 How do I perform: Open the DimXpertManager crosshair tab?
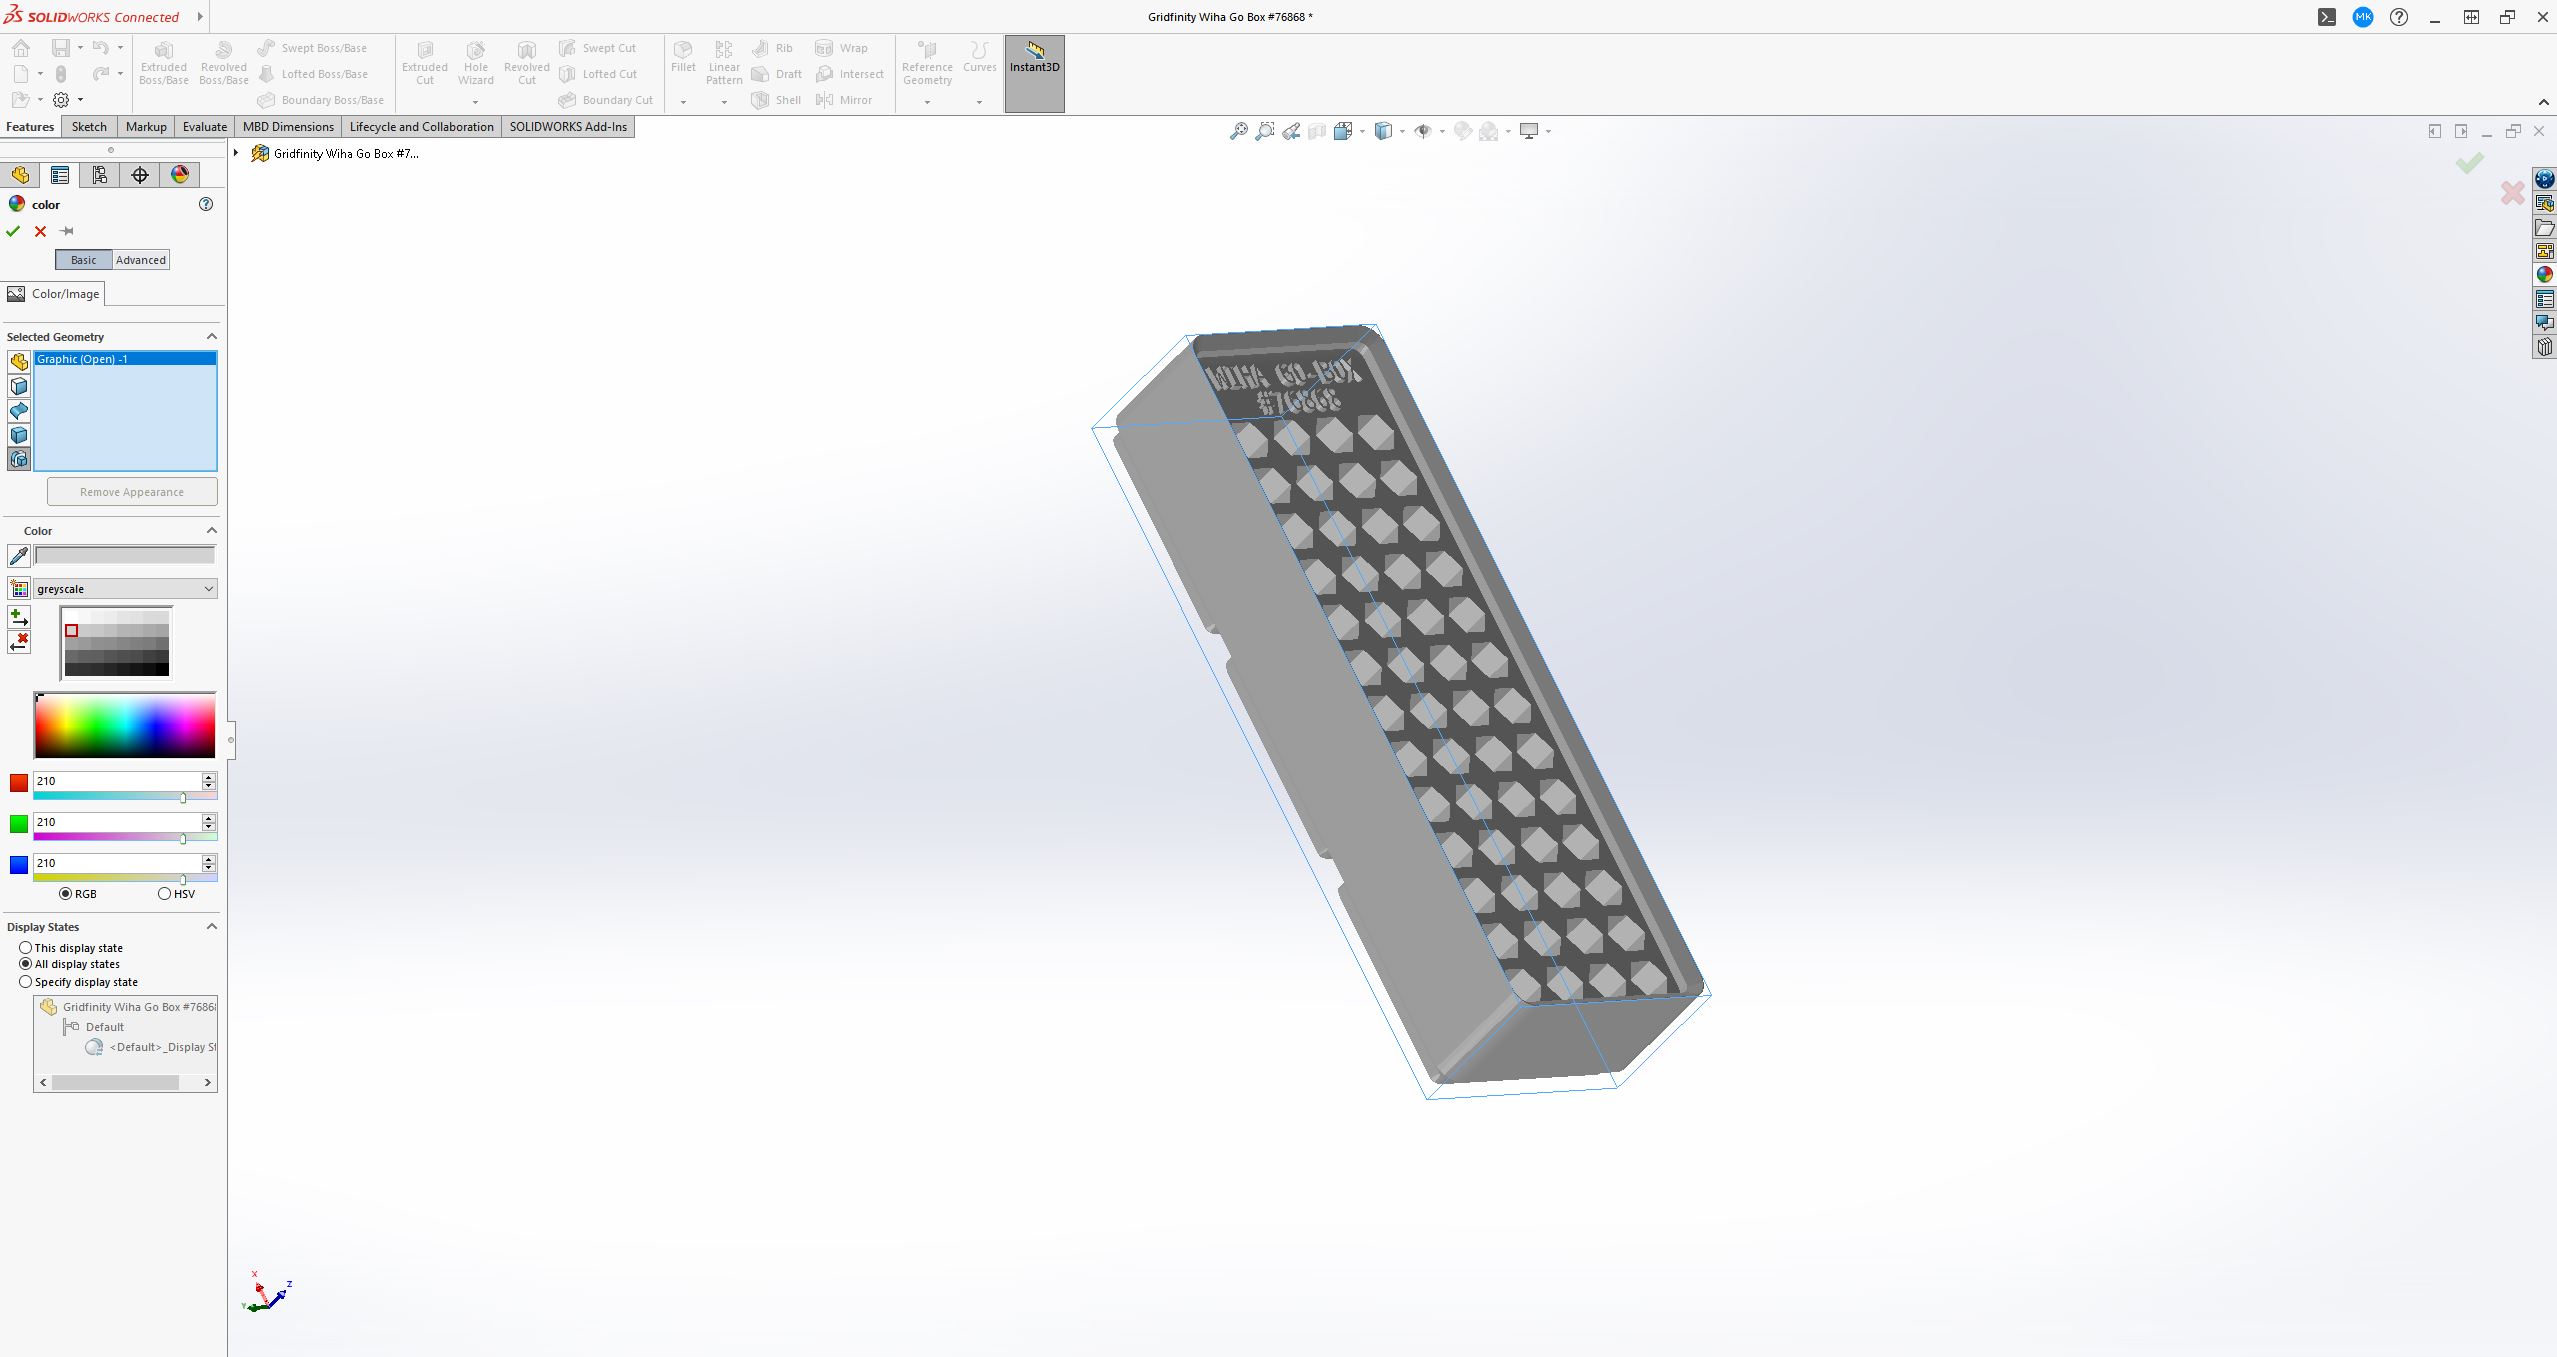click(140, 175)
